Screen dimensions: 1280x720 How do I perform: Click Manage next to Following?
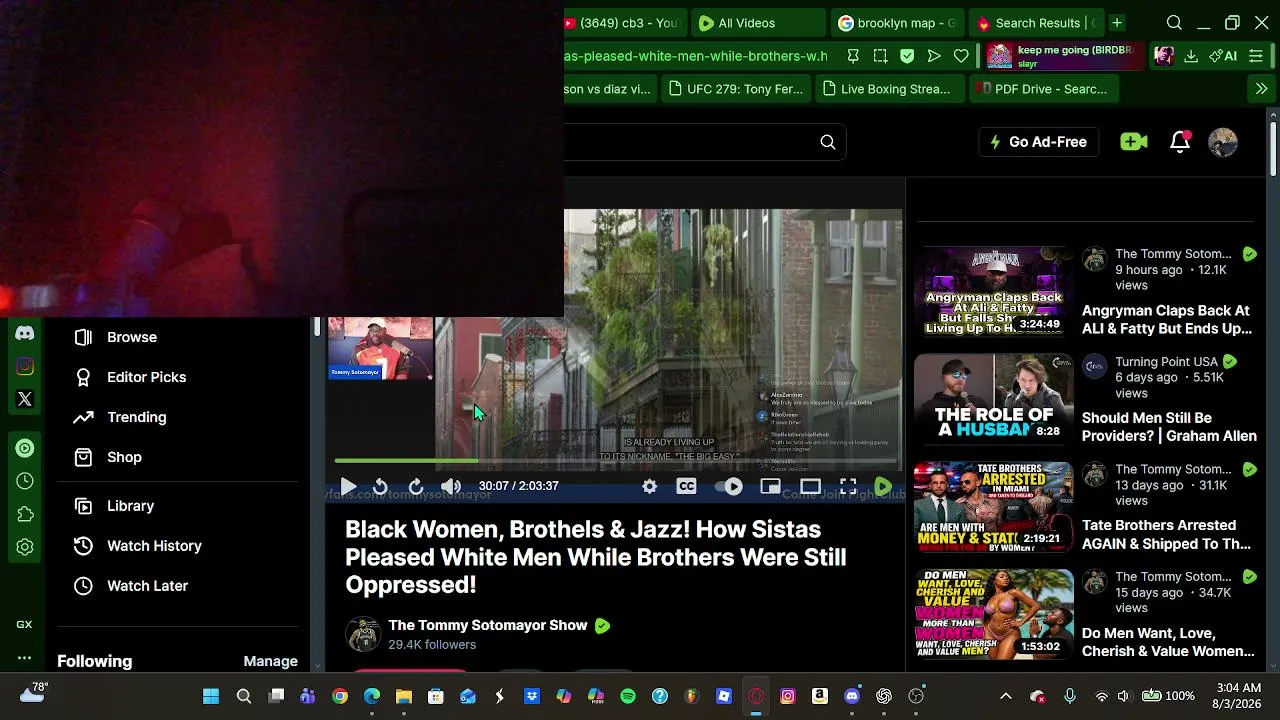pos(271,661)
